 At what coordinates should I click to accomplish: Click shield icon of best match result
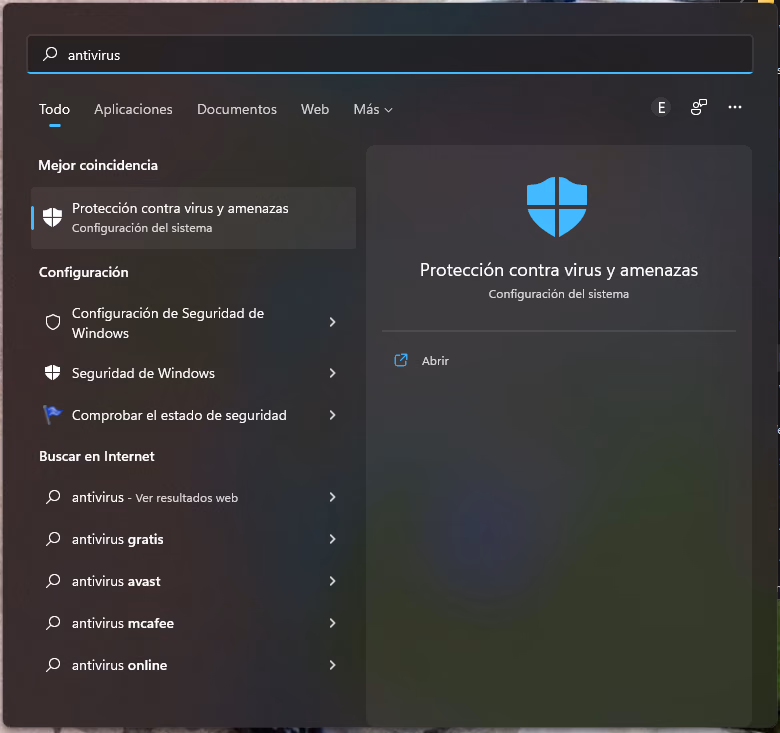pyautogui.click(x=52, y=217)
